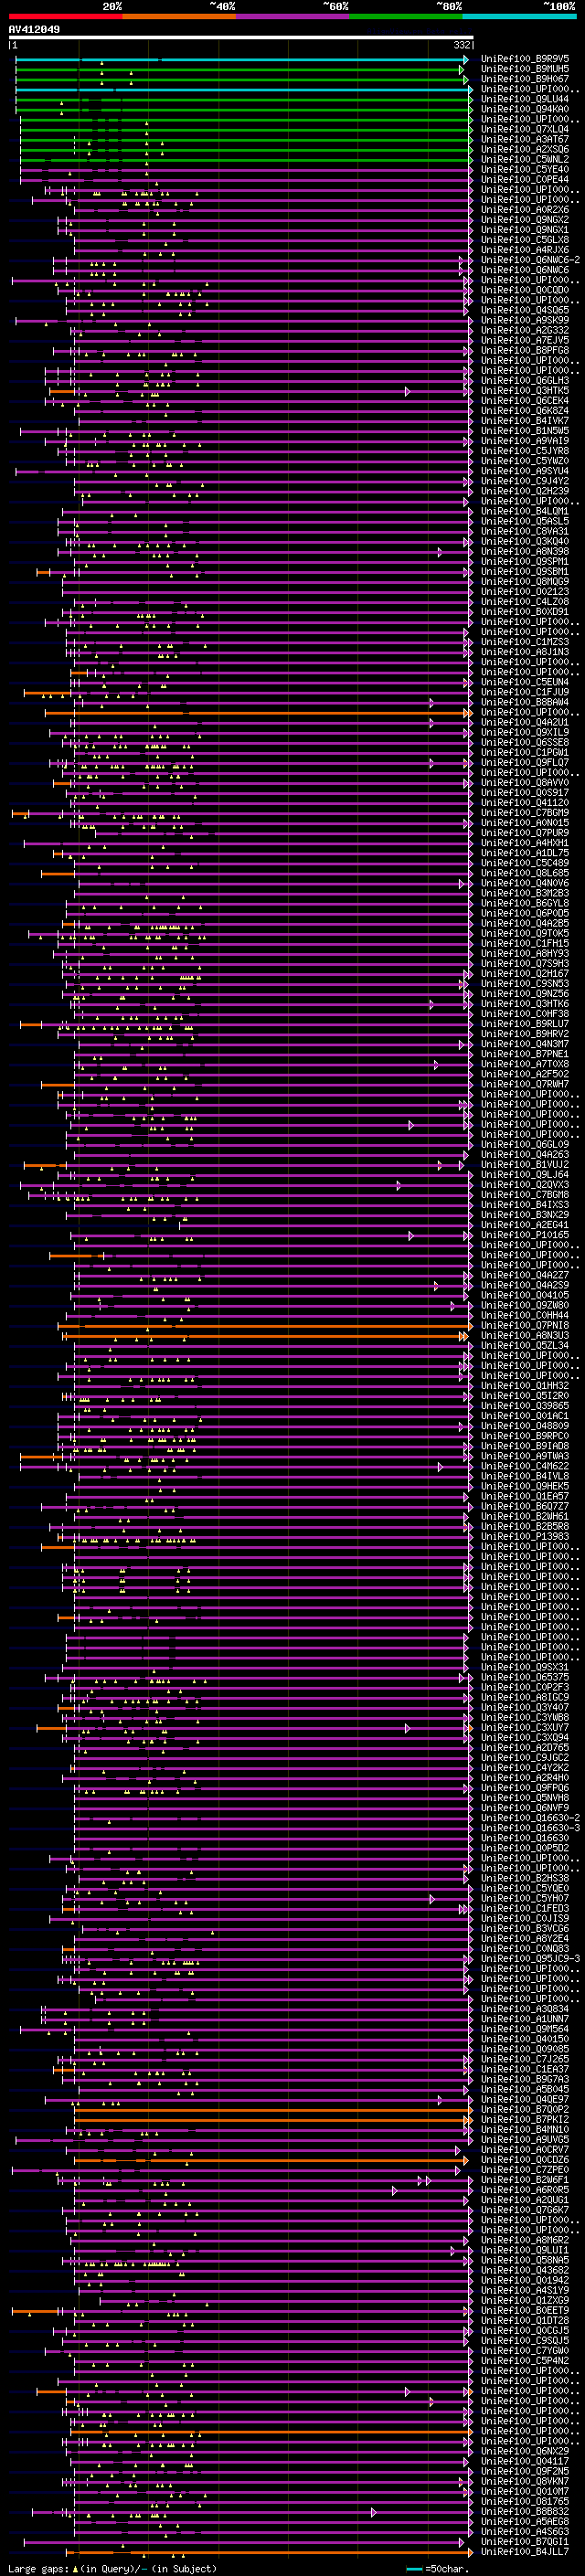The height and width of the screenshot is (2576, 585).
Task: Open hit UniRef100_A8IGC9
Action: pyautogui.click(x=525, y=1696)
